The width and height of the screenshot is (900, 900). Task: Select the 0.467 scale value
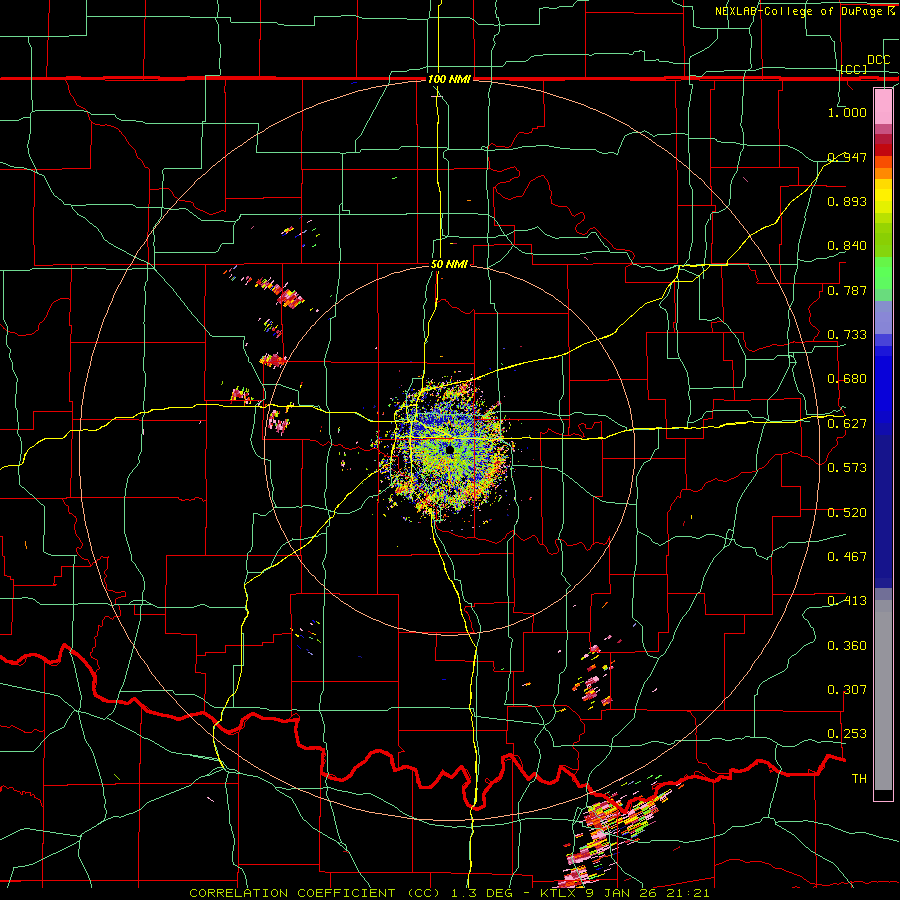847,557
